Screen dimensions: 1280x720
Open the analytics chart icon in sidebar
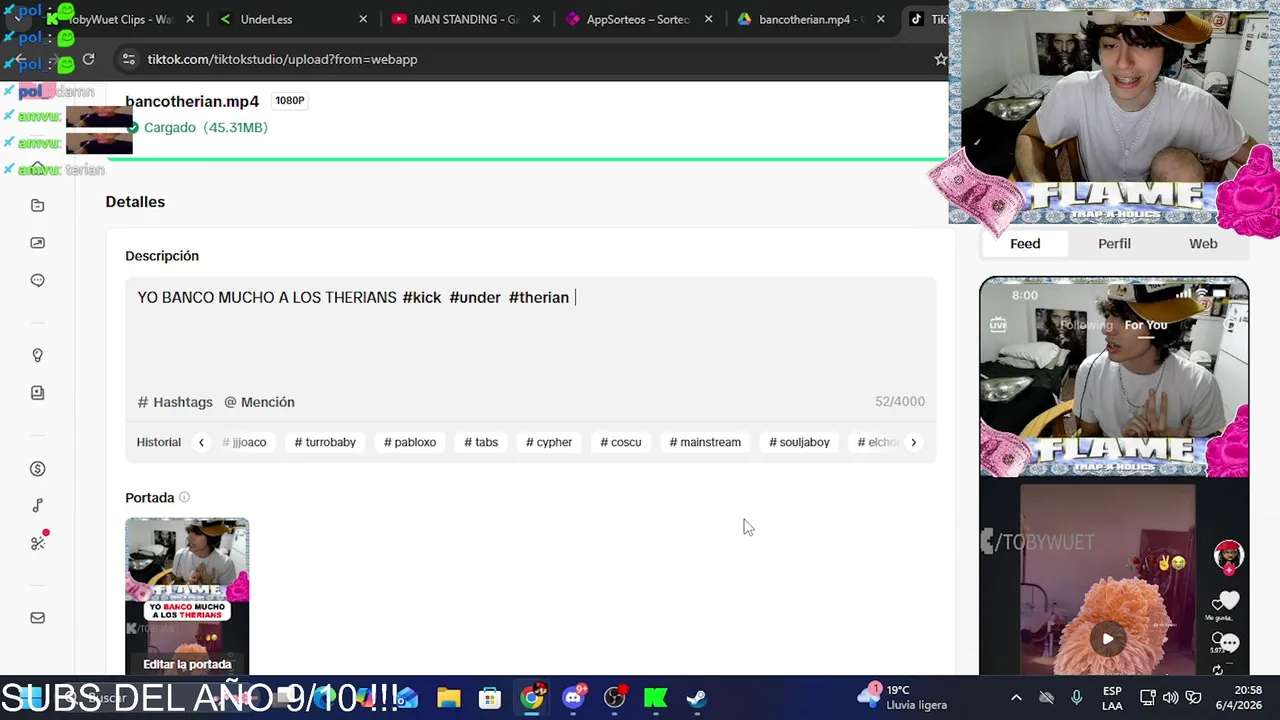pyautogui.click(x=38, y=243)
